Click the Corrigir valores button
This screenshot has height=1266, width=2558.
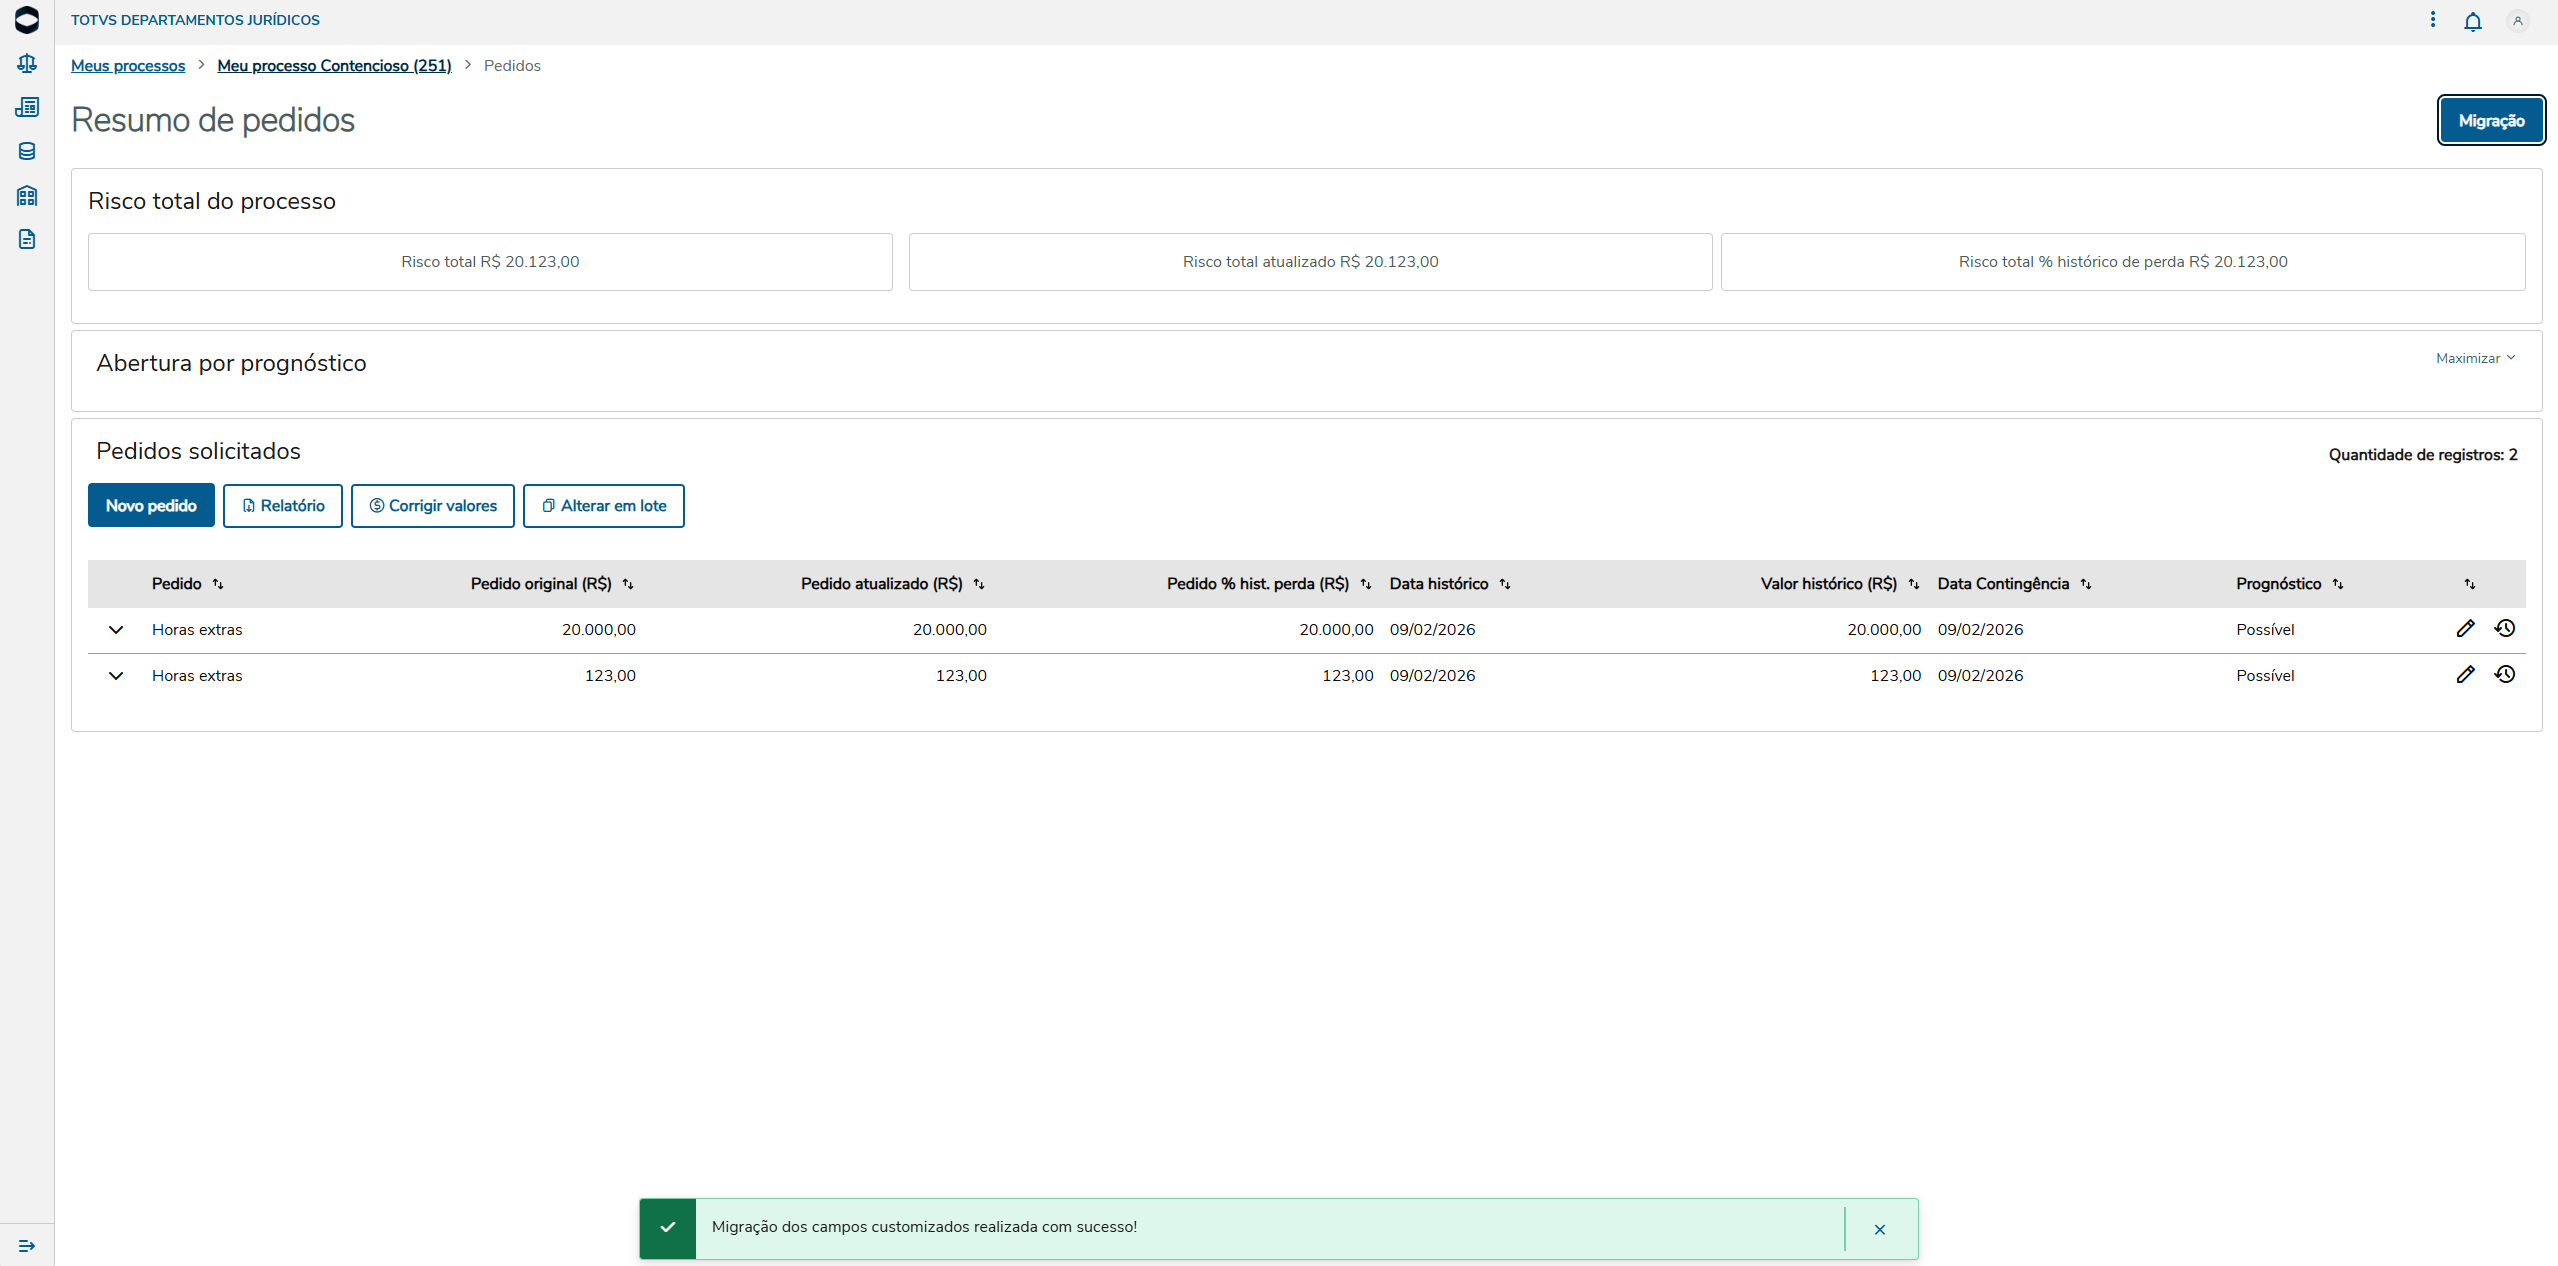pyautogui.click(x=432, y=506)
